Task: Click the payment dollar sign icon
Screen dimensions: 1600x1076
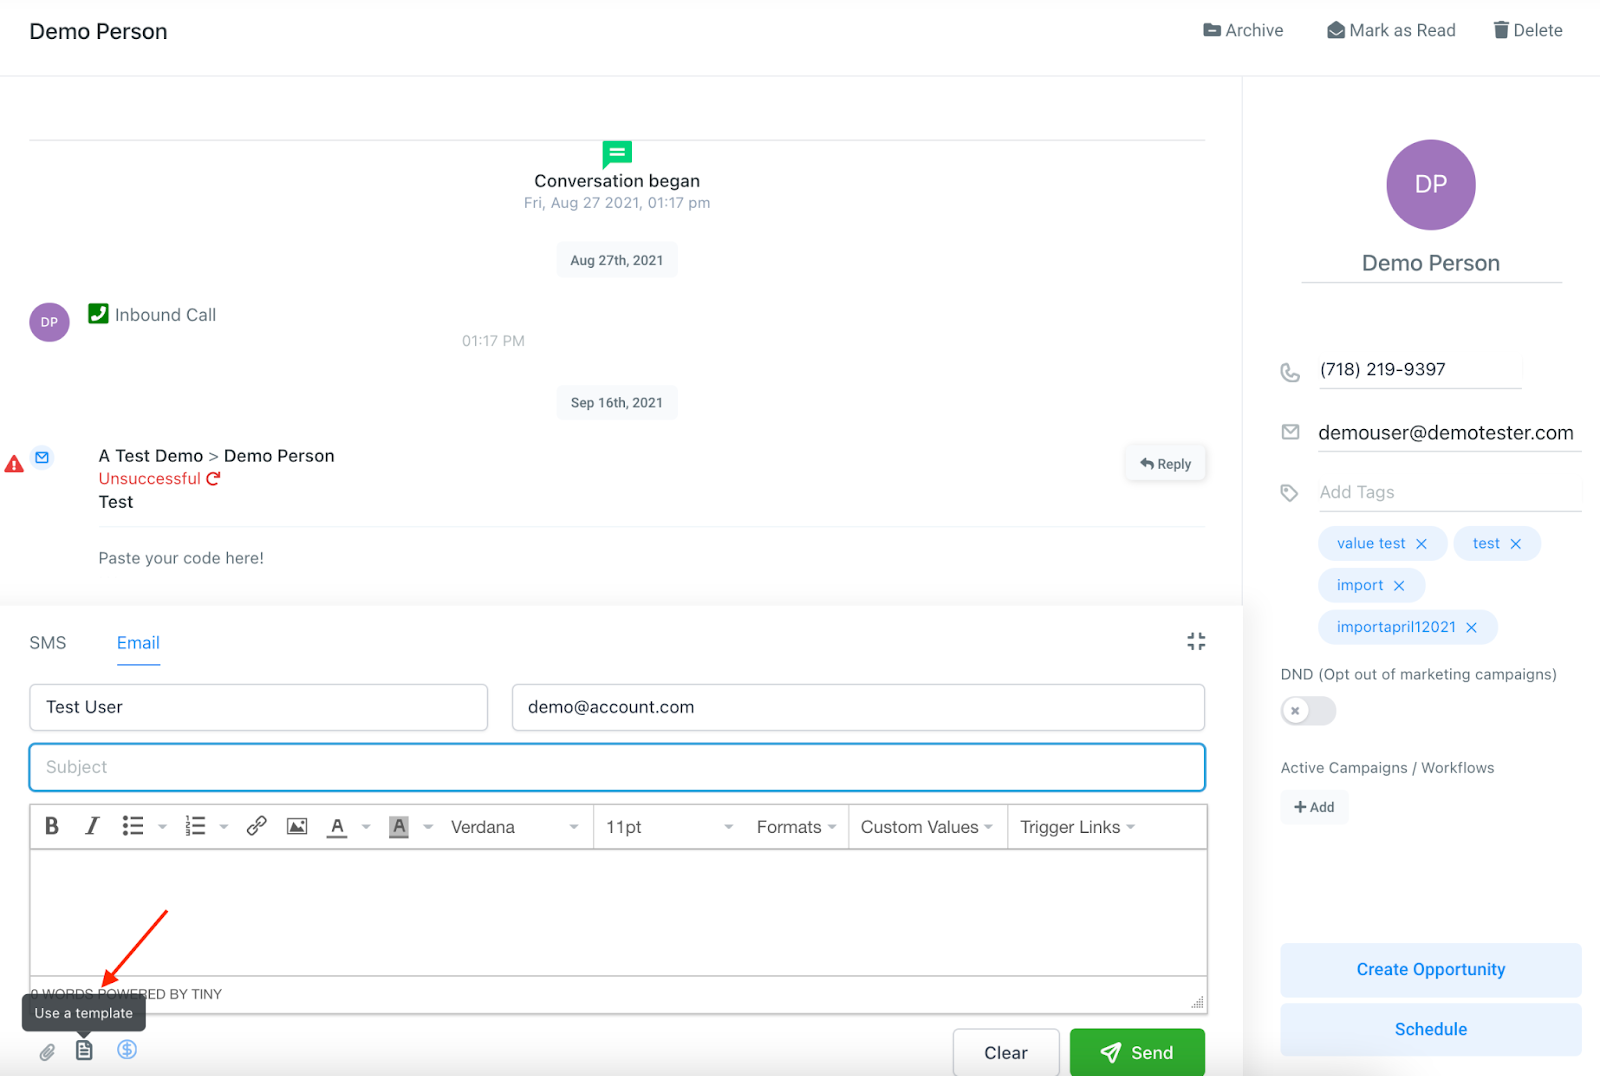Action: point(127,1050)
